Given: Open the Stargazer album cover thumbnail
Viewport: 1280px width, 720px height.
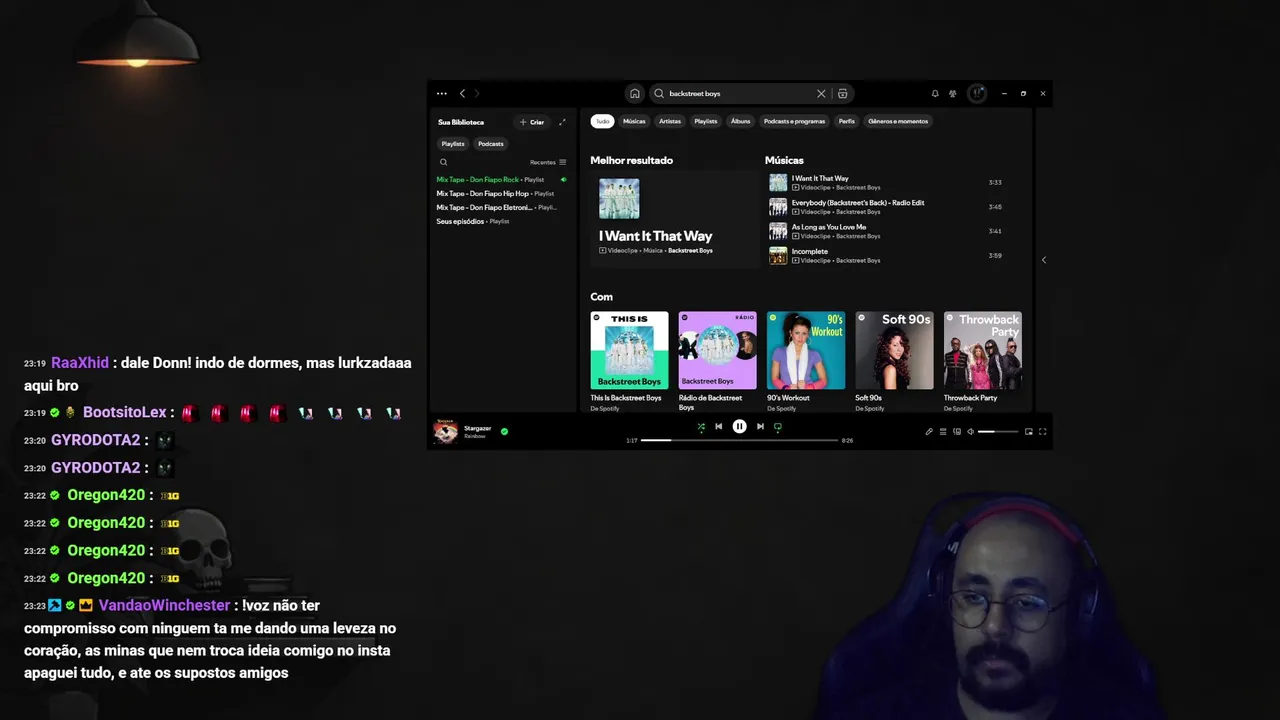Looking at the screenshot, I should [445, 431].
